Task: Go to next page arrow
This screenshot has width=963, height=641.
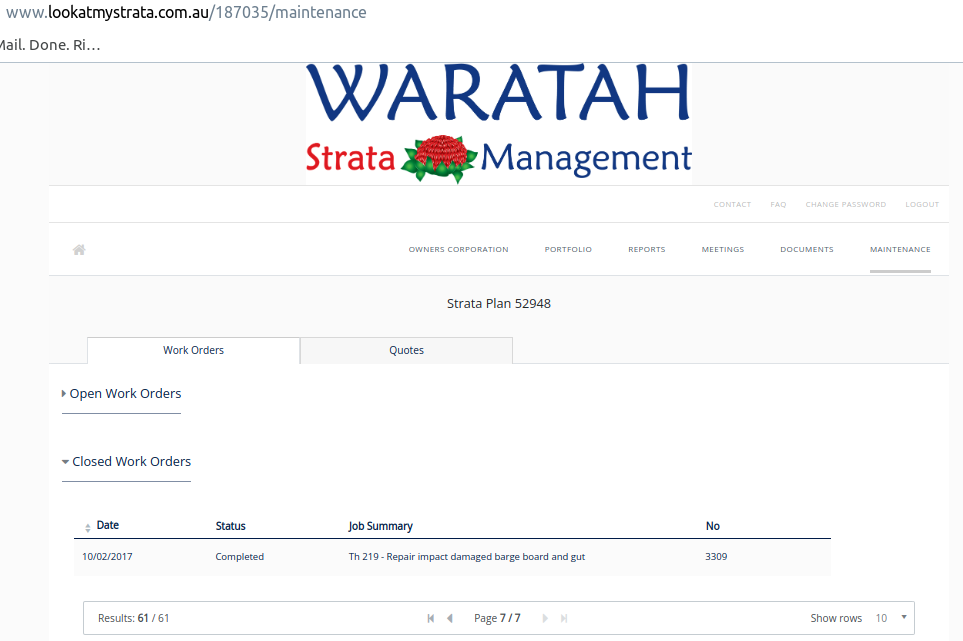Action: pyautogui.click(x=545, y=618)
